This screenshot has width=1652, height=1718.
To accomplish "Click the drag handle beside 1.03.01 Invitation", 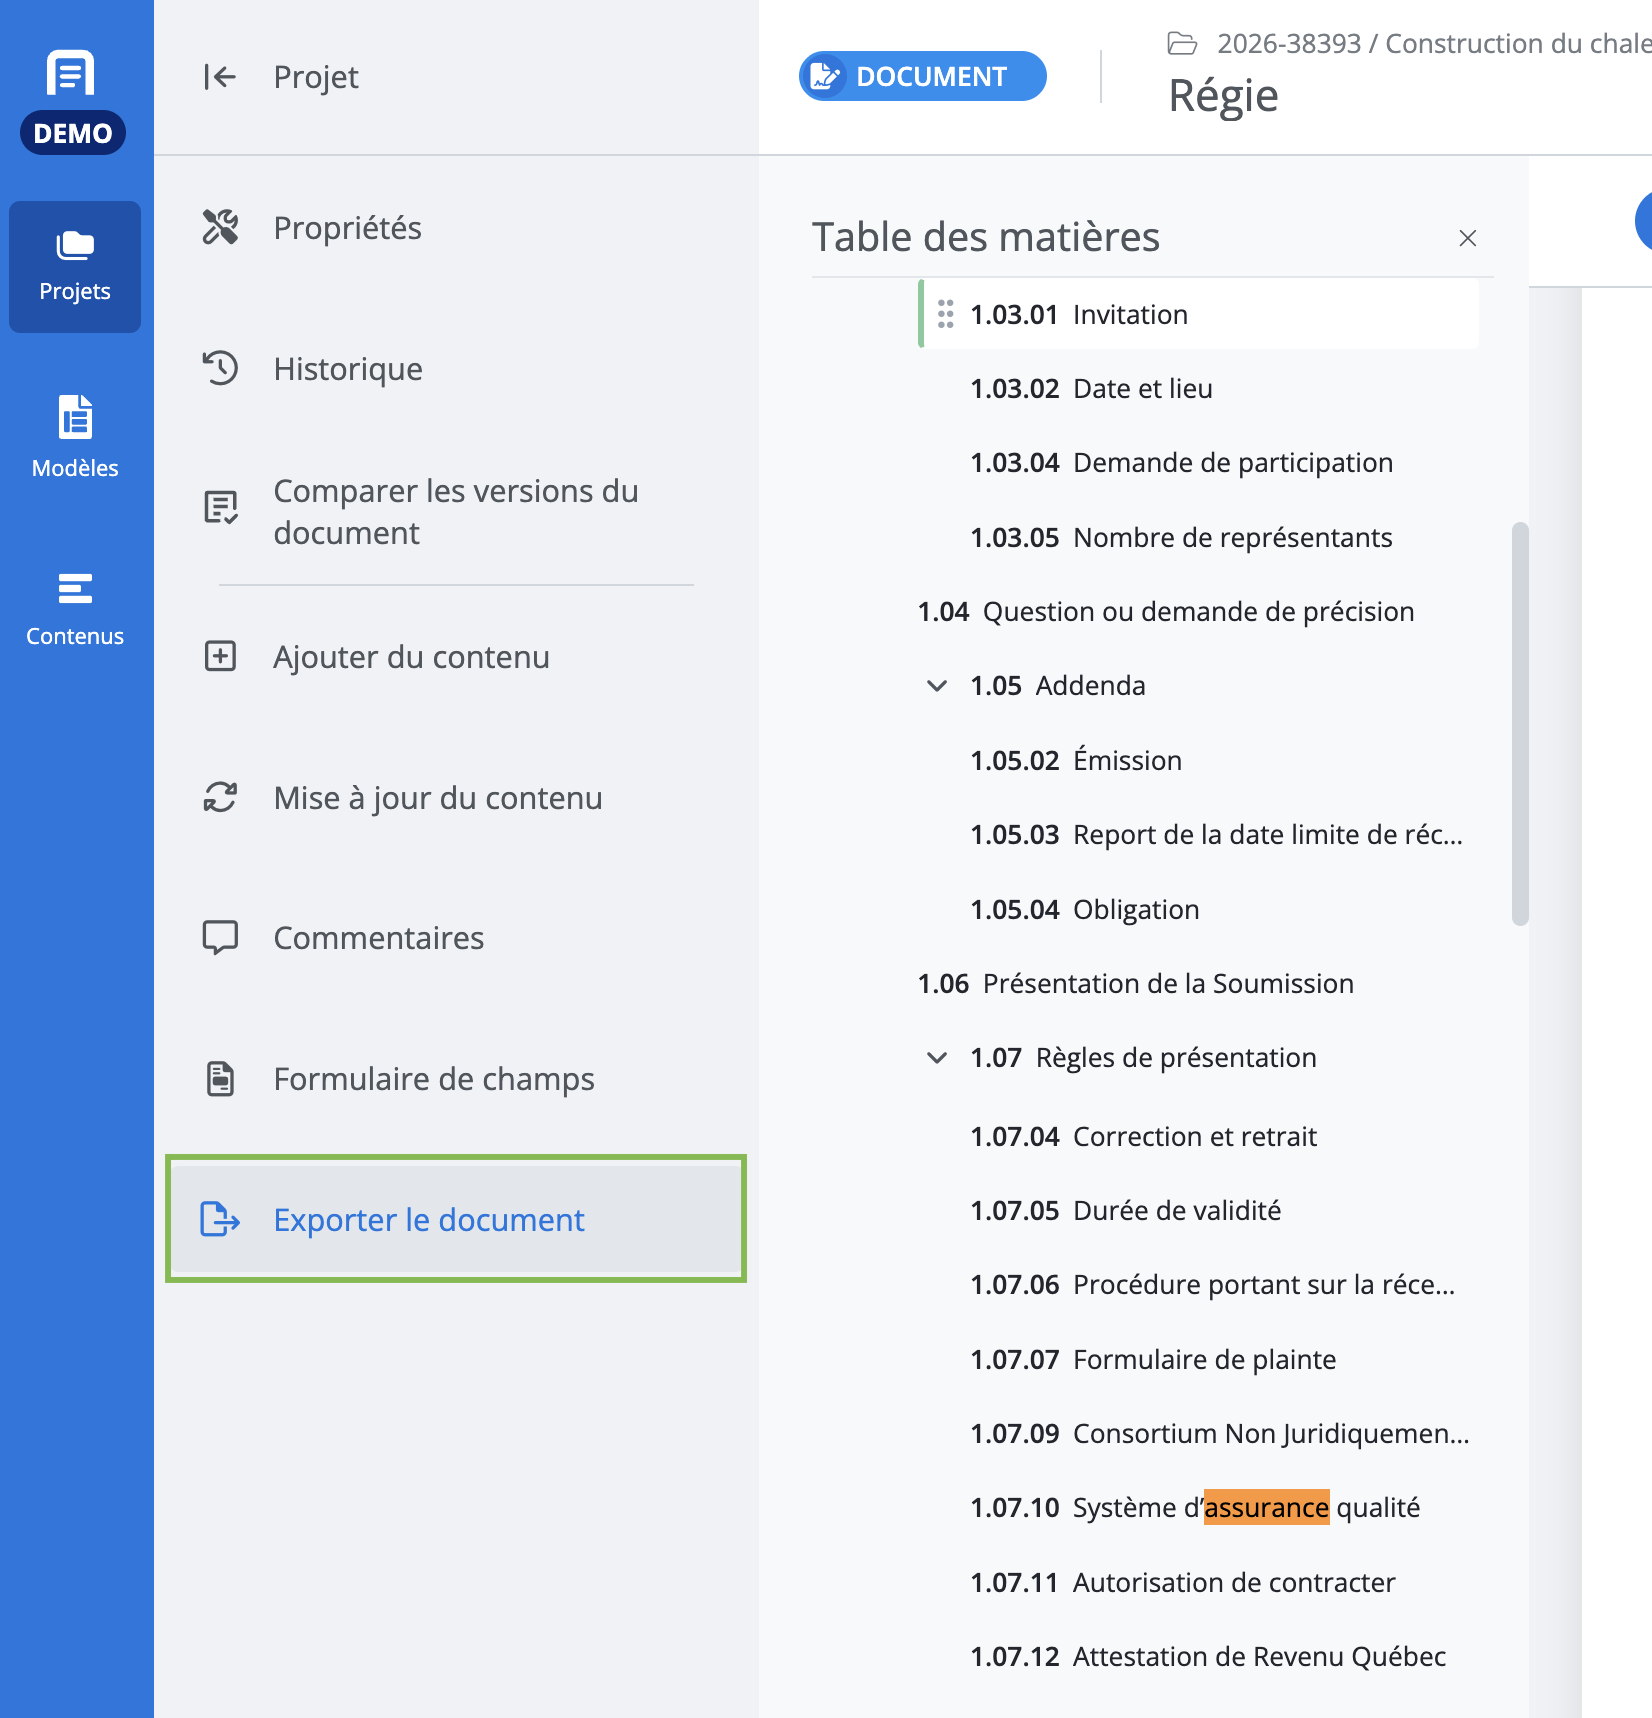I will click(x=945, y=314).
